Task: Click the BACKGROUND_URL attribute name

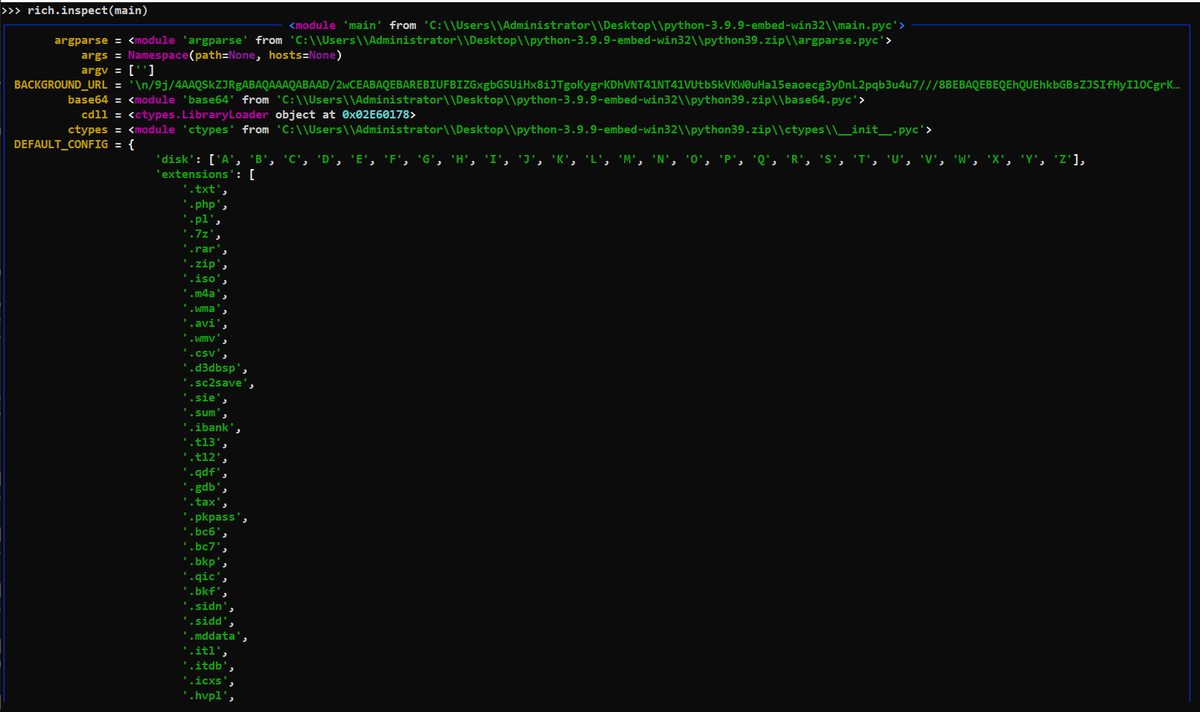Action: click(61, 85)
